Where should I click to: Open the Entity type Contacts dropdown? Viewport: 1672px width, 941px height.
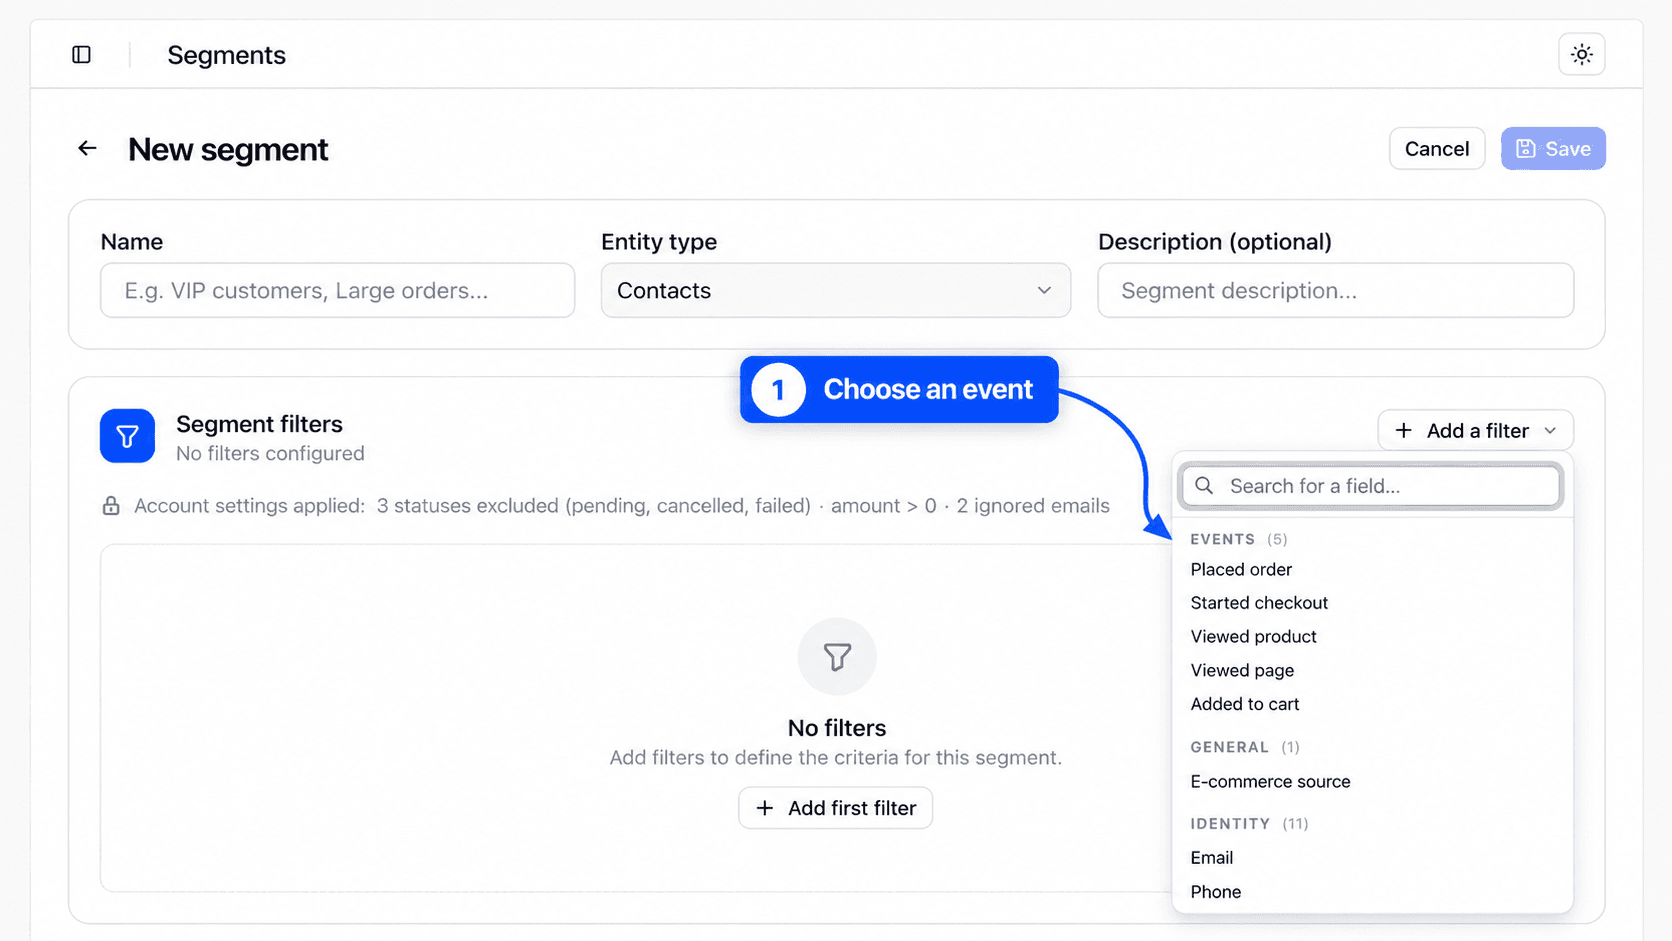[836, 291]
